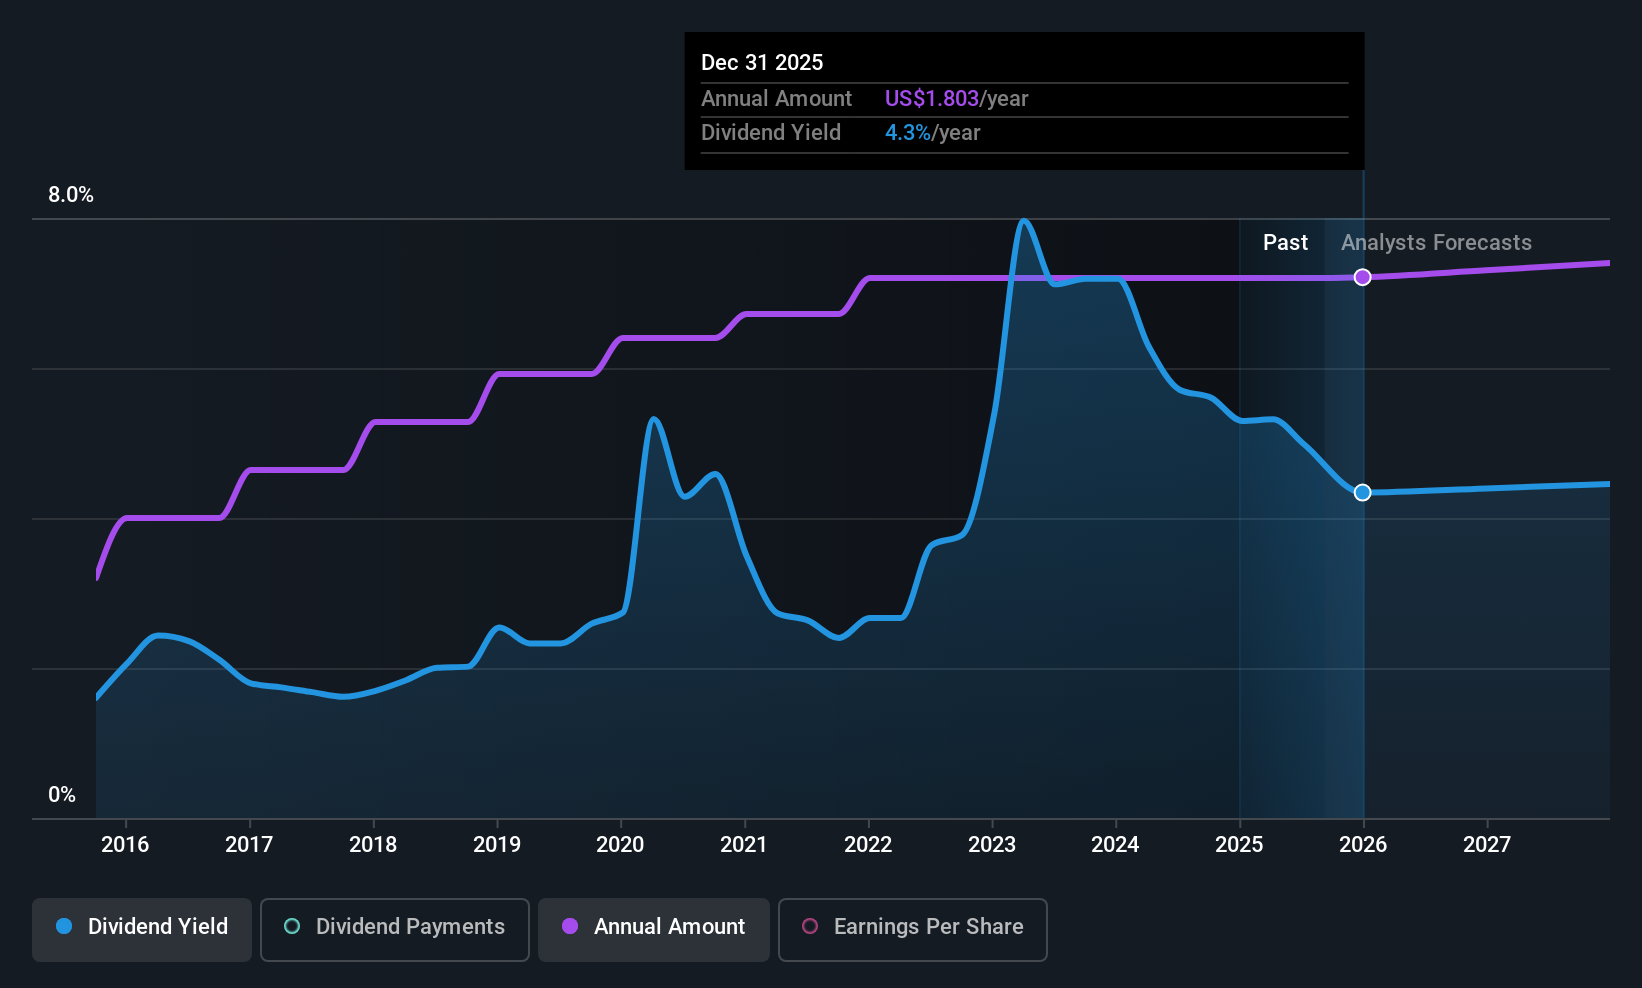1642x988 pixels.
Task: Hide the Annual Amount series
Action: pos(653,928)
